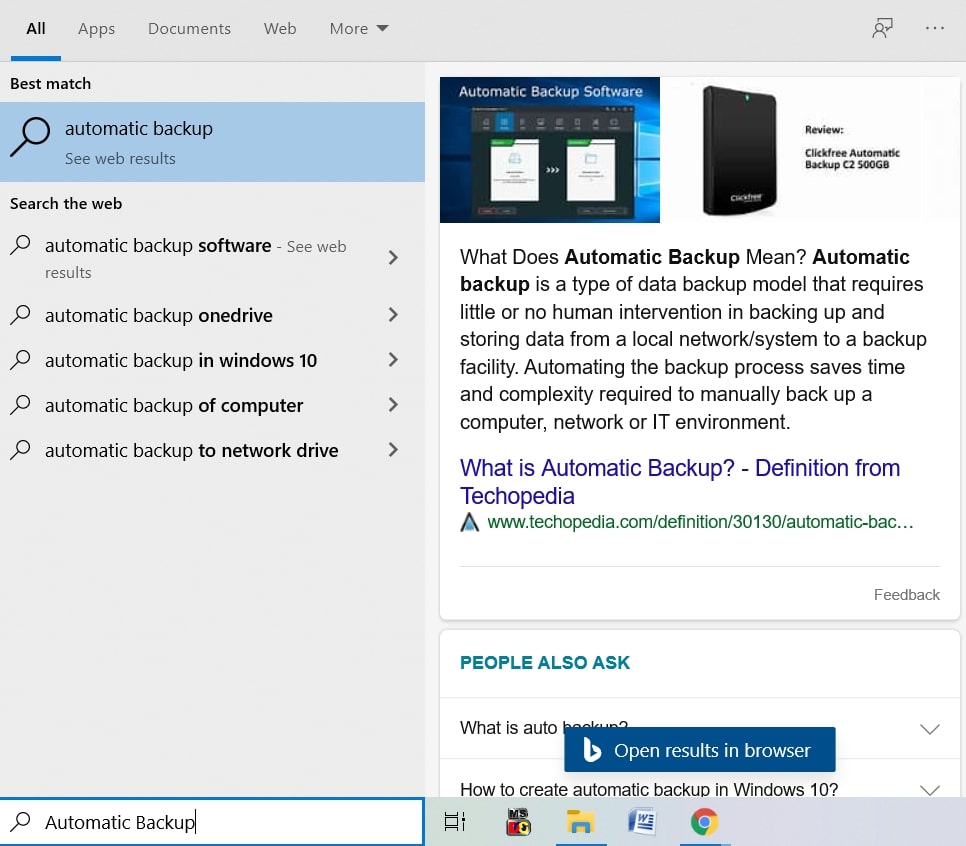The height and width of the screenshot is (846, 966).
Task: Click search icon beside 'automatic backup in windows 10'
Action: pos(20,360)
